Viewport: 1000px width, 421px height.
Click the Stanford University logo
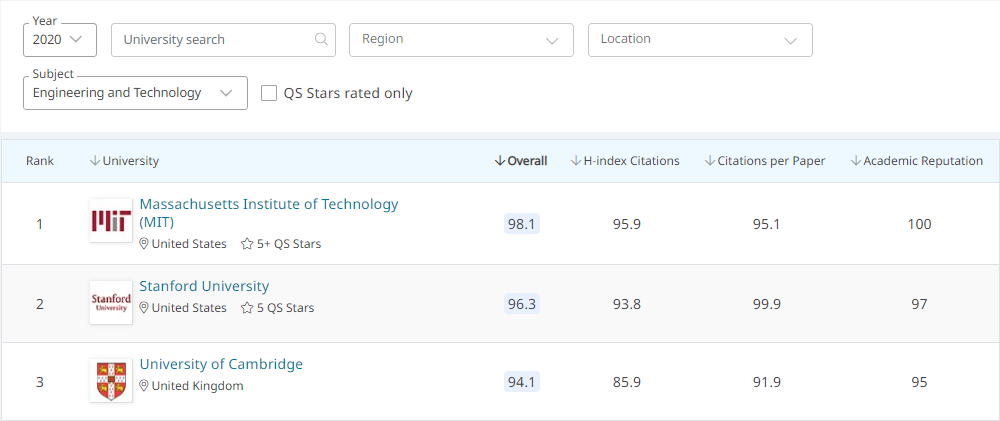tap(111, 302)
